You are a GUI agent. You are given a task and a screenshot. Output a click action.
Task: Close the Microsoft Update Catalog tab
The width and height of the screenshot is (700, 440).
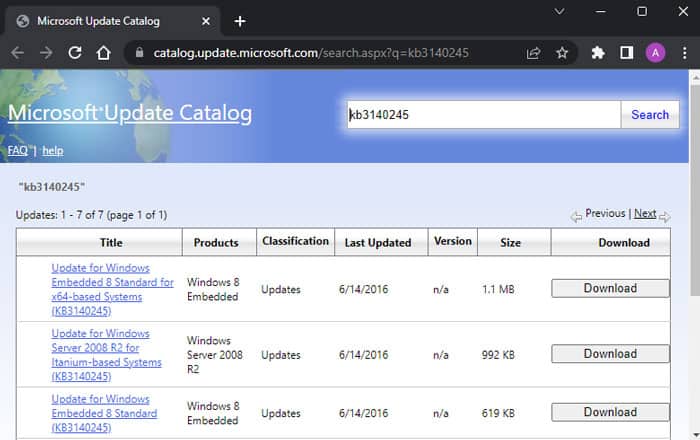coord(206,21)
